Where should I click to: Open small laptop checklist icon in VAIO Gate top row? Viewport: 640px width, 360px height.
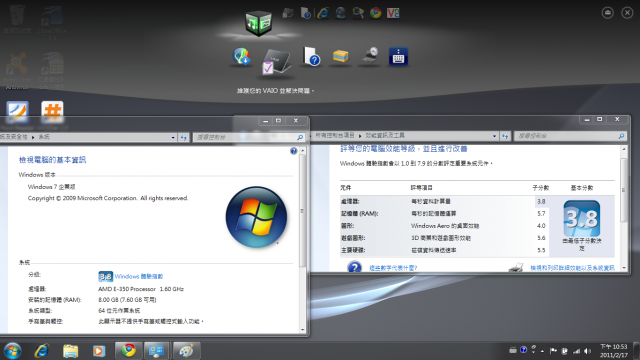288,13
